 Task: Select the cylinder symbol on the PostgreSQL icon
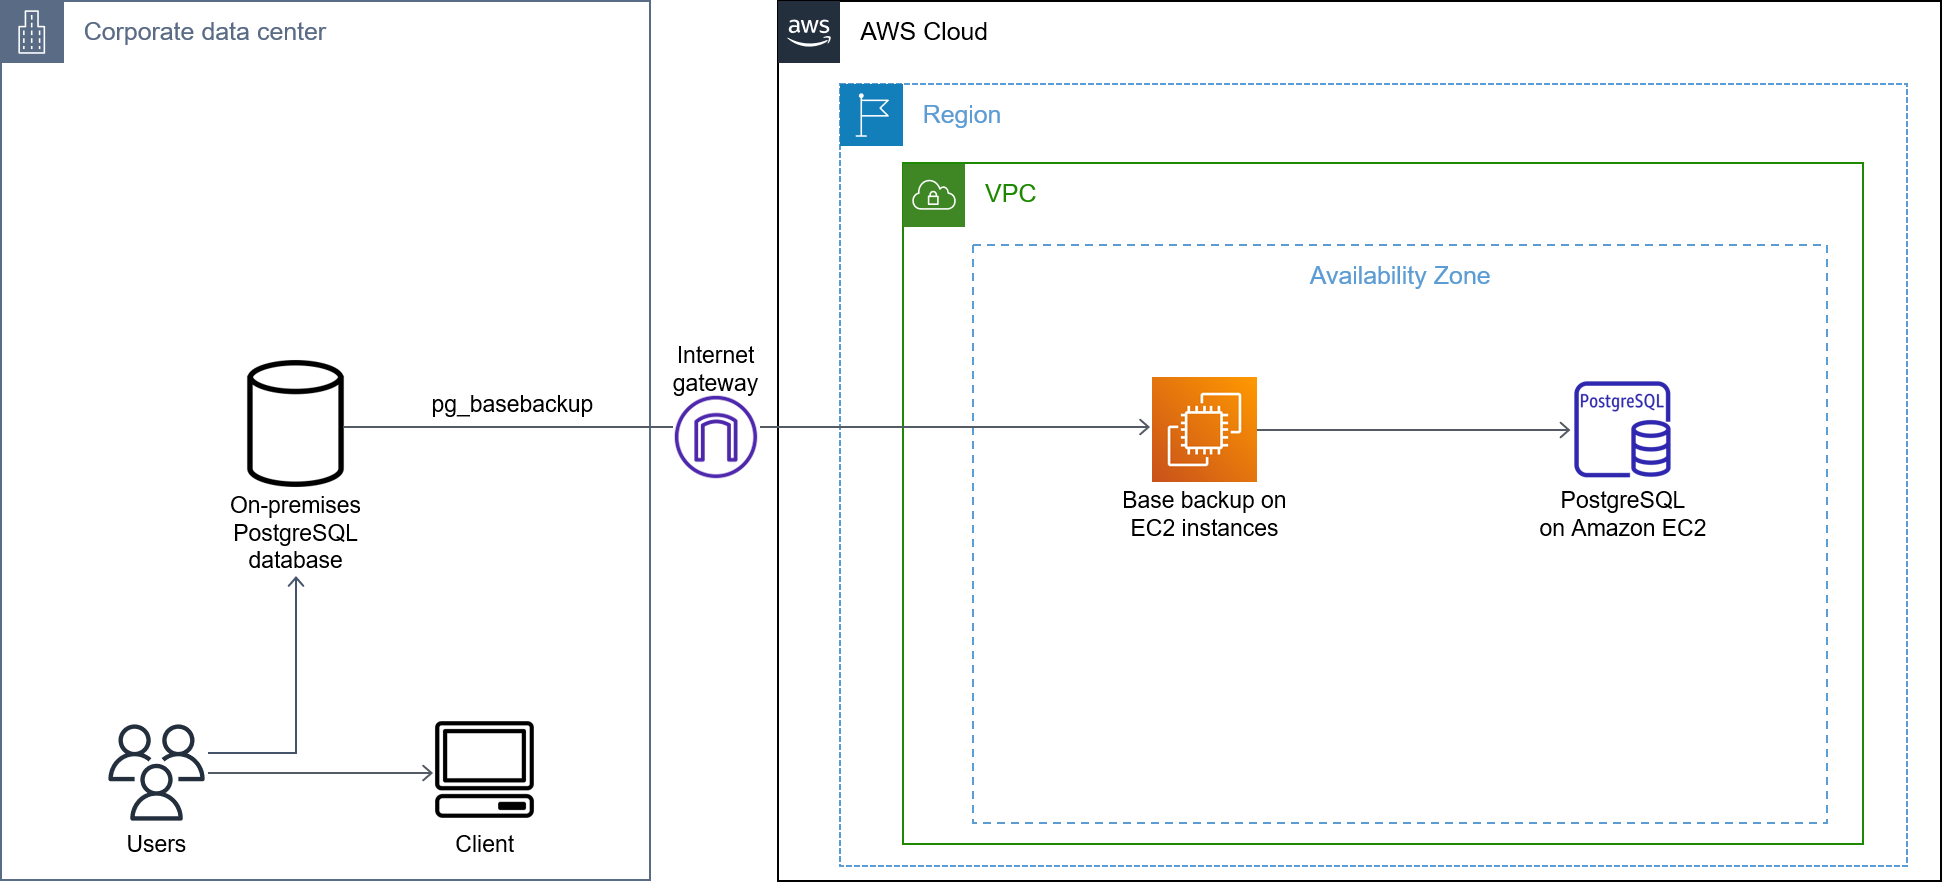(1650, 448)
